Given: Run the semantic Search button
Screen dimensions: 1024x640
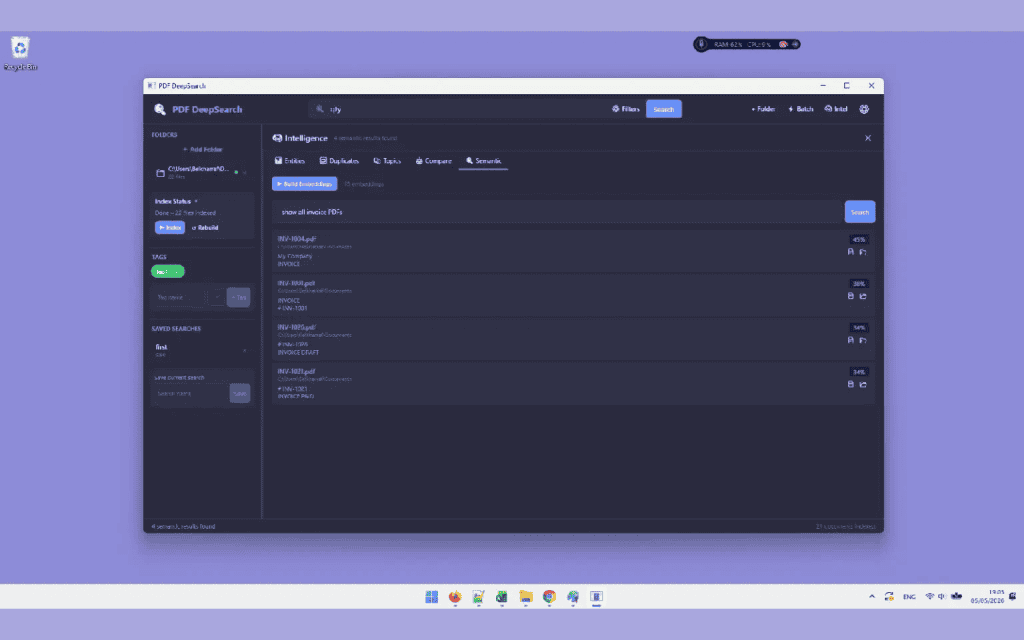Looking at the screenshot, I should click(x=859, y=212).
